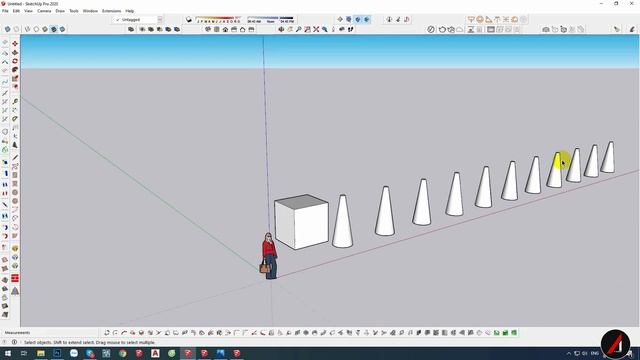This screenshot has height=360, width=640.
Task: Click the pyramid icon at bottom of left toolbar
Action: [x=15, y=291]
